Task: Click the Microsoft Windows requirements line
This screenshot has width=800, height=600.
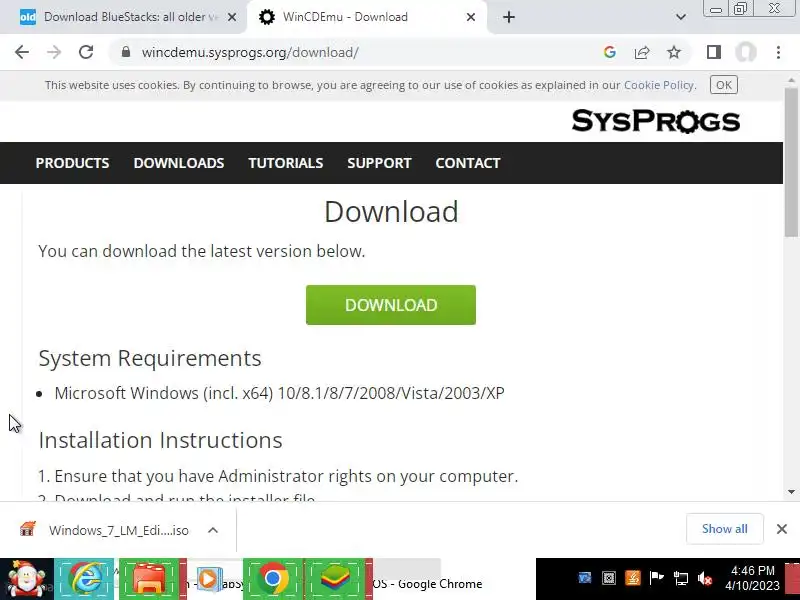Action: (x=280, y=393)
